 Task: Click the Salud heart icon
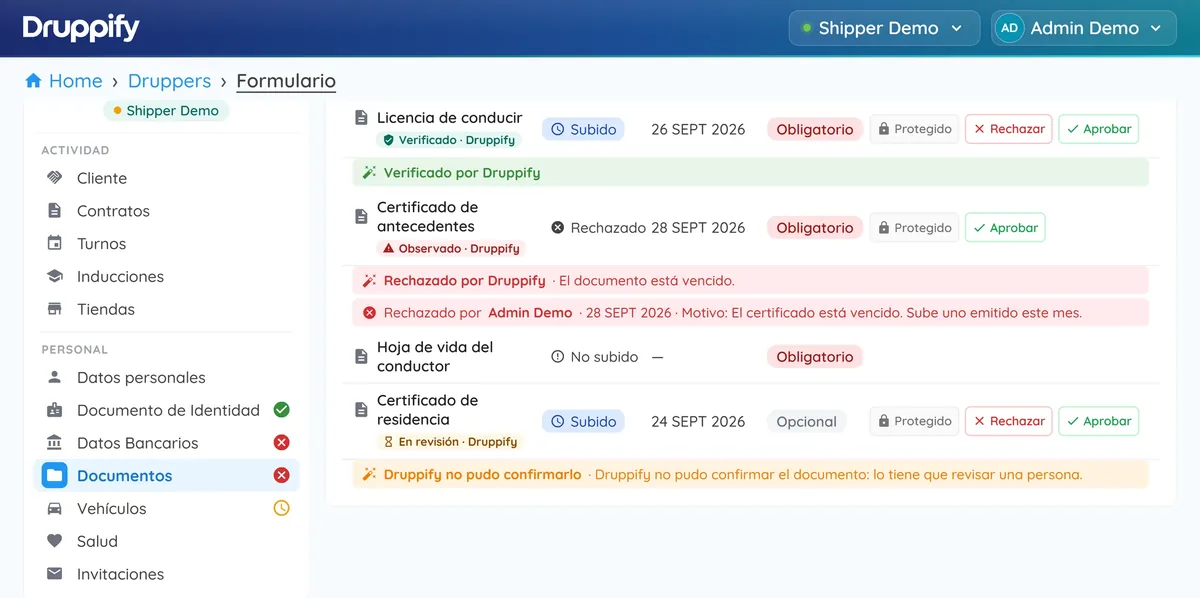[55, 541]
